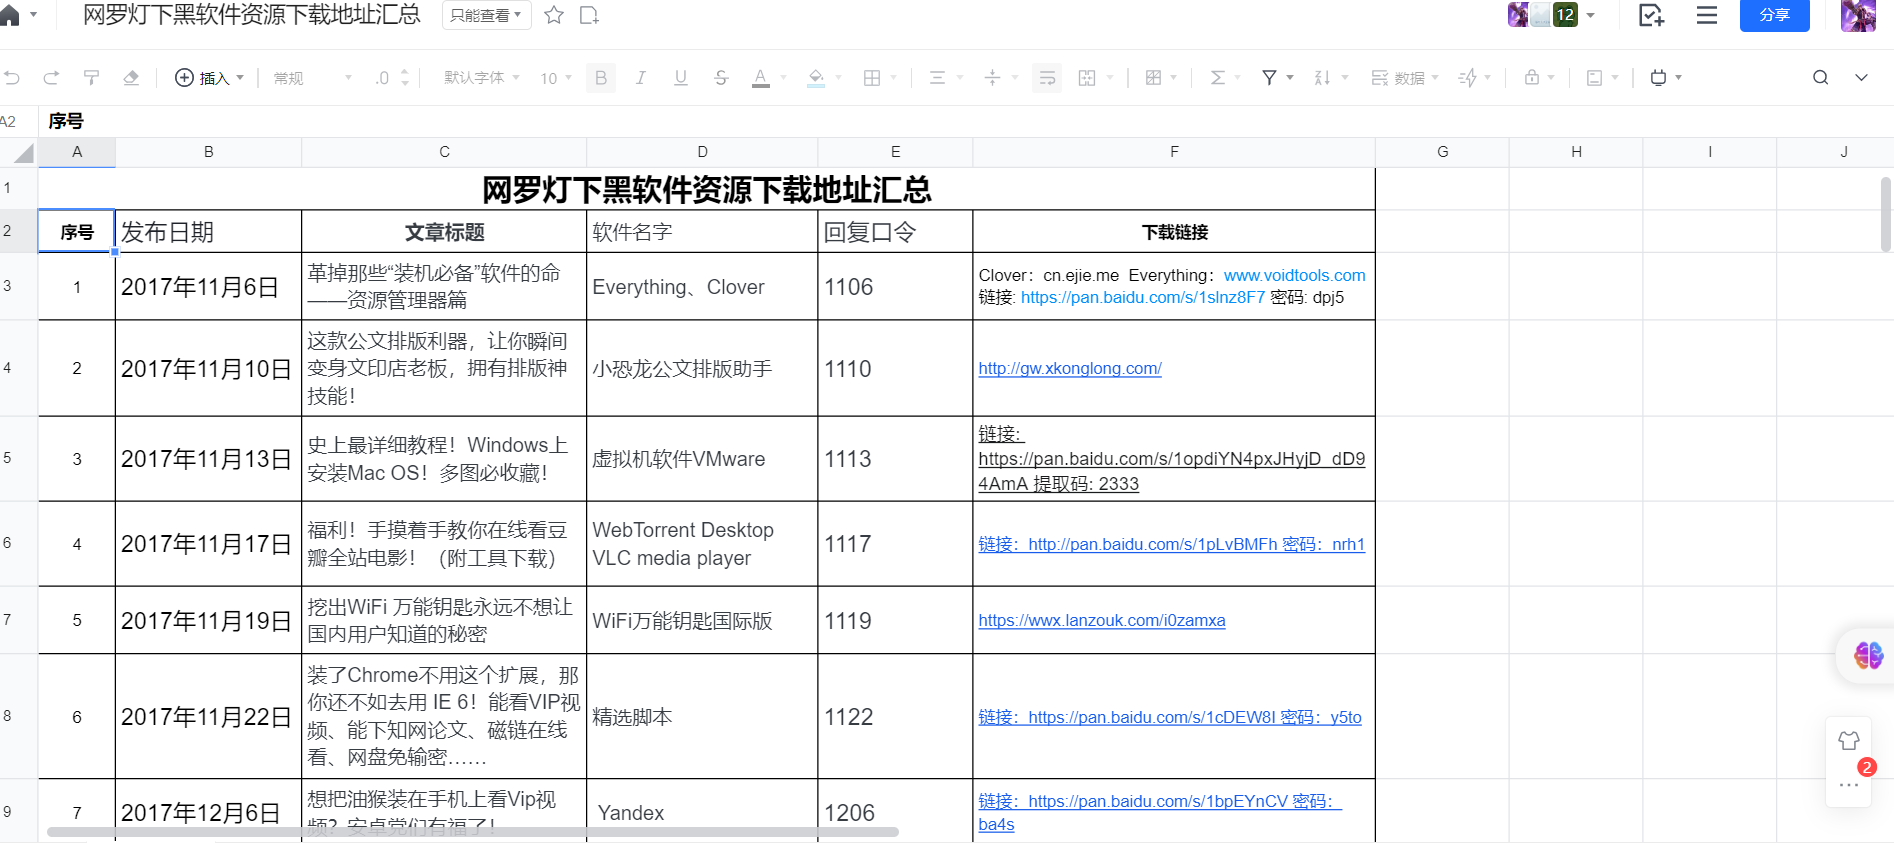This screenshot has width=1894, height=843.
Task: Select column F header
Action: (1173, 152)
